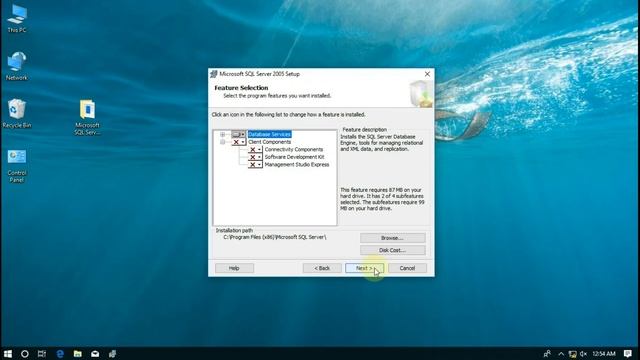The image size is (640, 360).
Task: Open the Action Center notifications icon
Action: pos(628,354)
